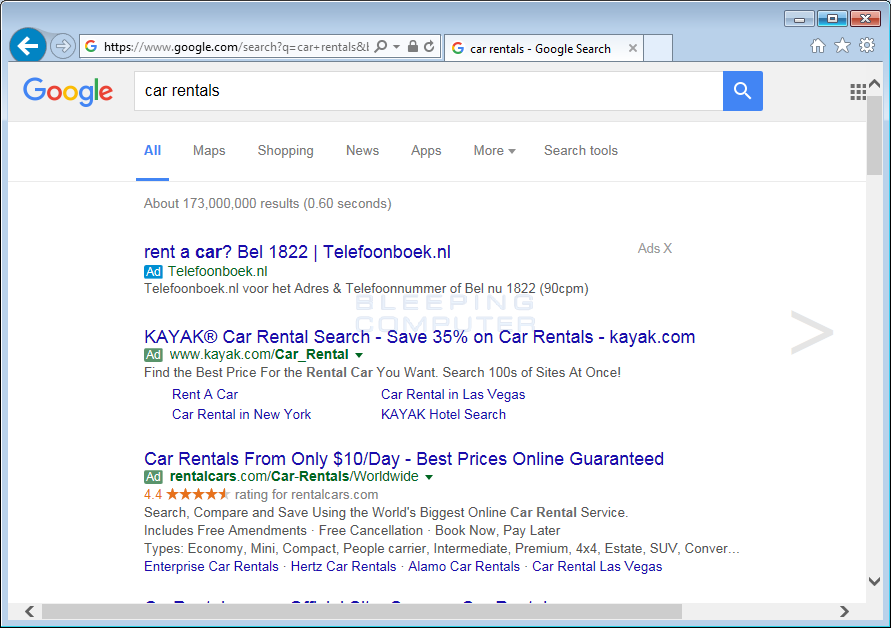Open 'Car Rental in New York' sitelink

click(x=242, y=414)
